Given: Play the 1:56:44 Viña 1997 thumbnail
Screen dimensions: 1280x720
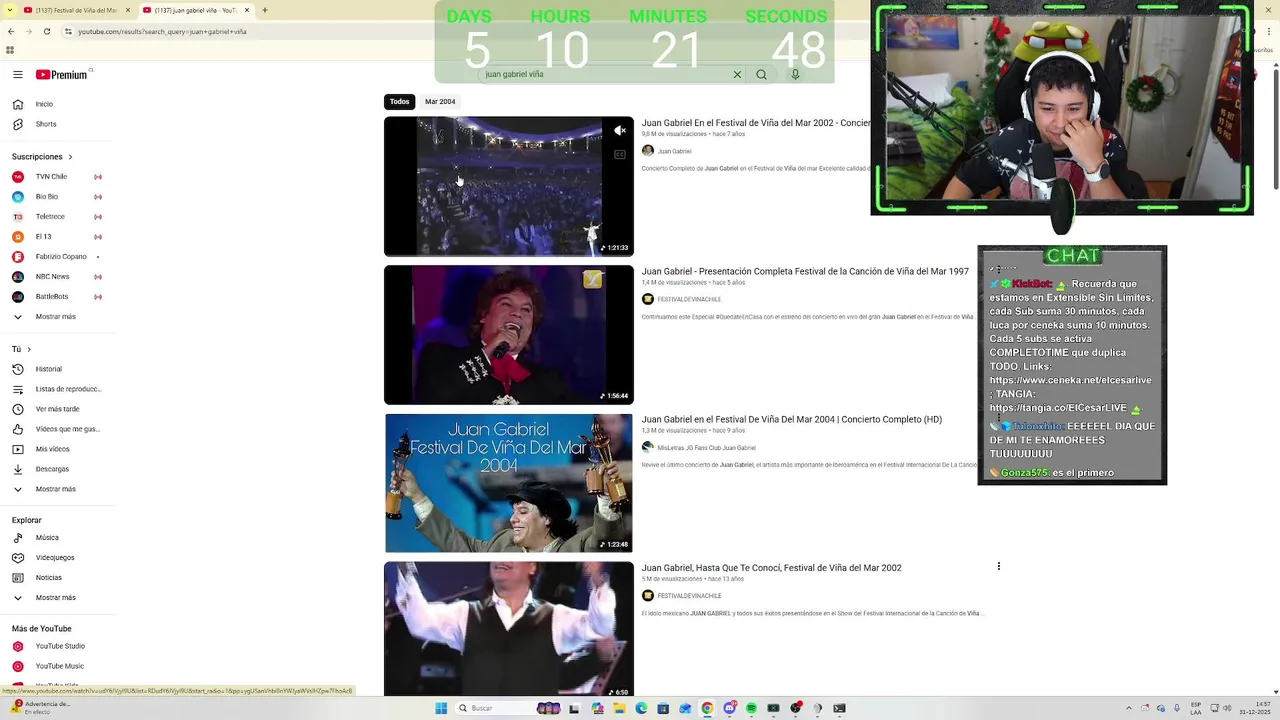Looking at the screenshot, I should [509, 335].
